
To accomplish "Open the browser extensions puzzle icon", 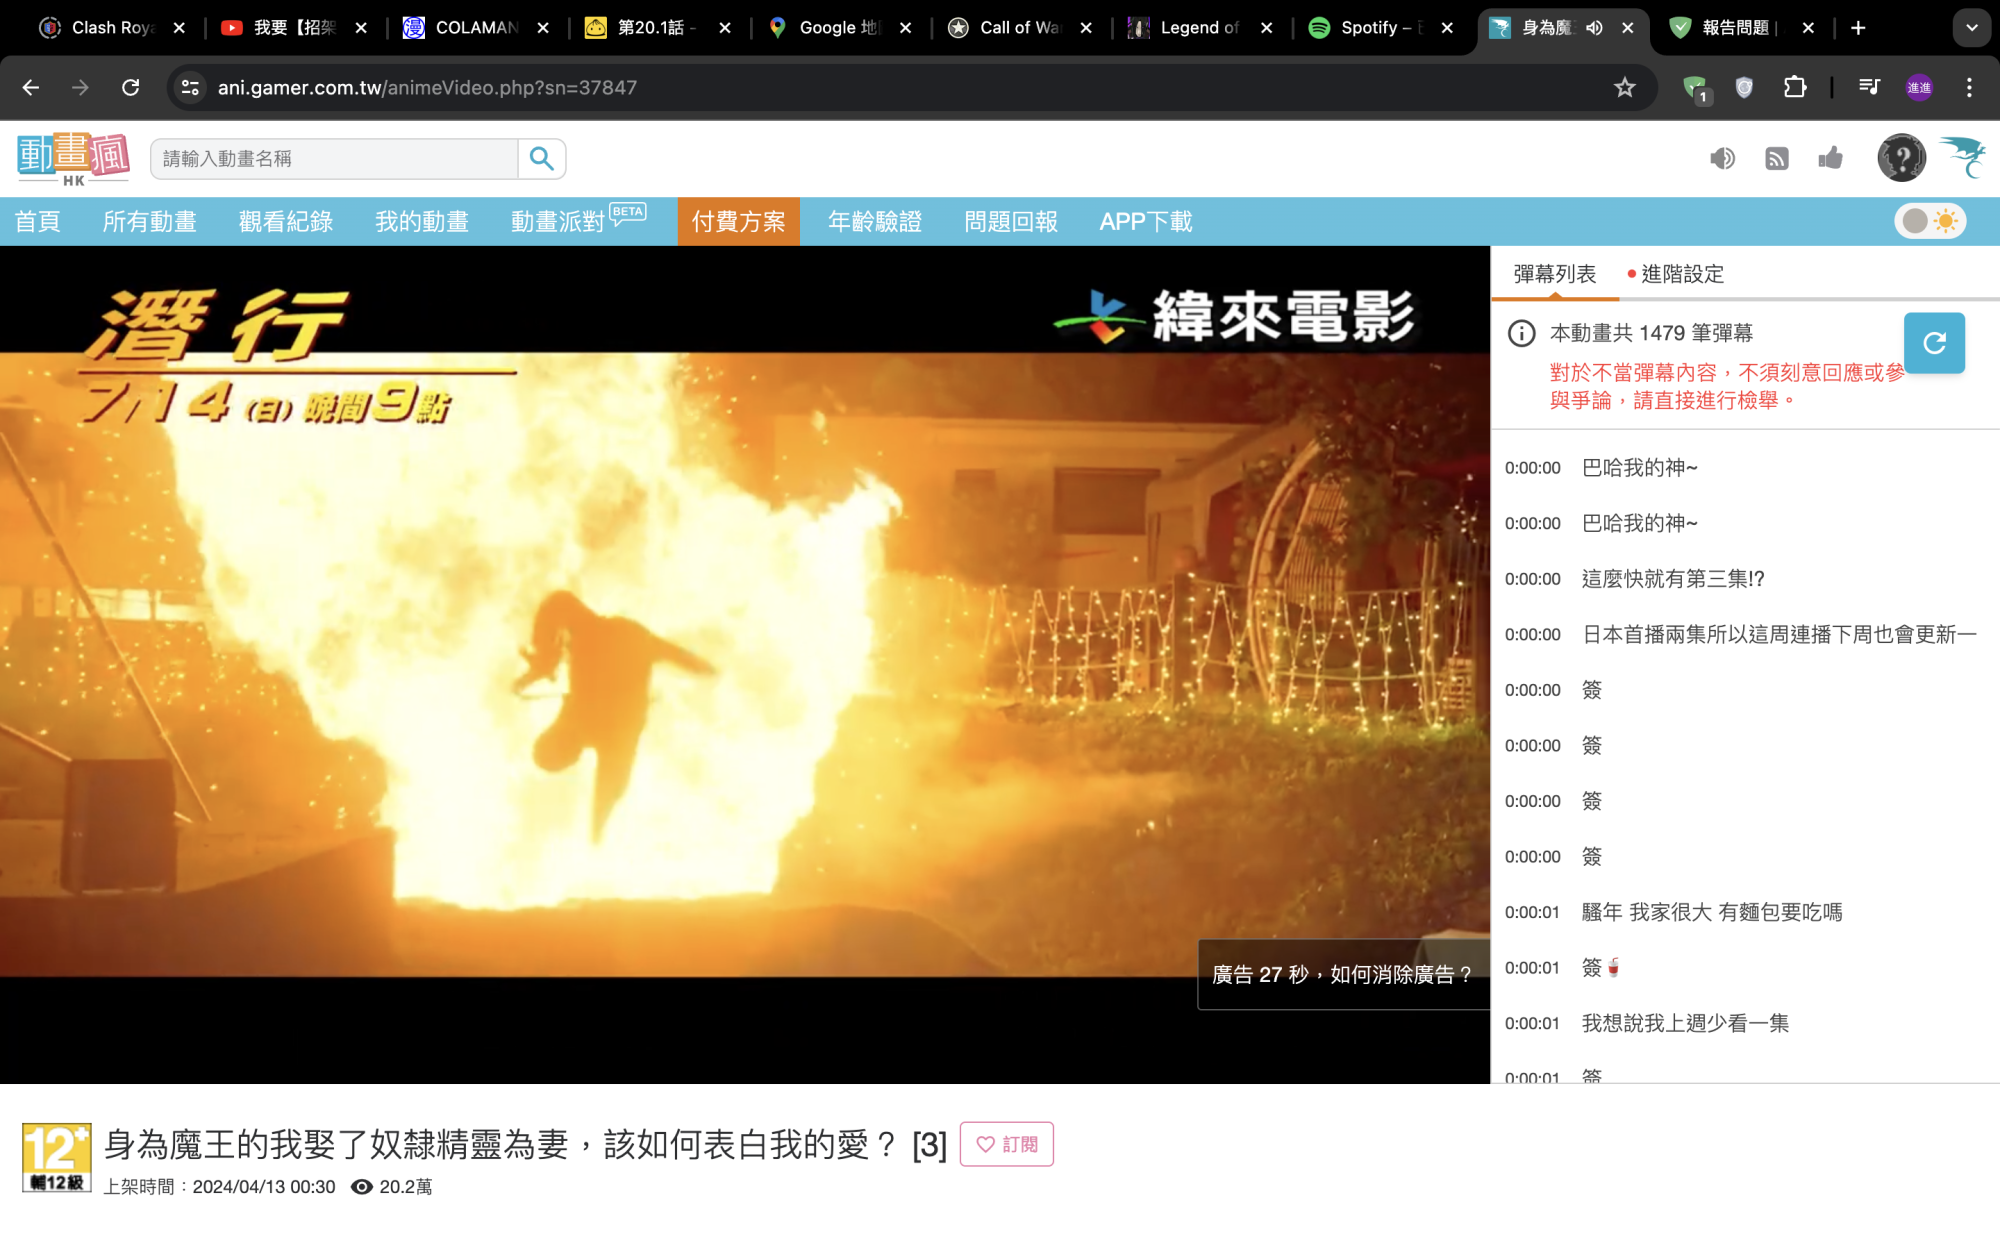I will click(1795, 87).
